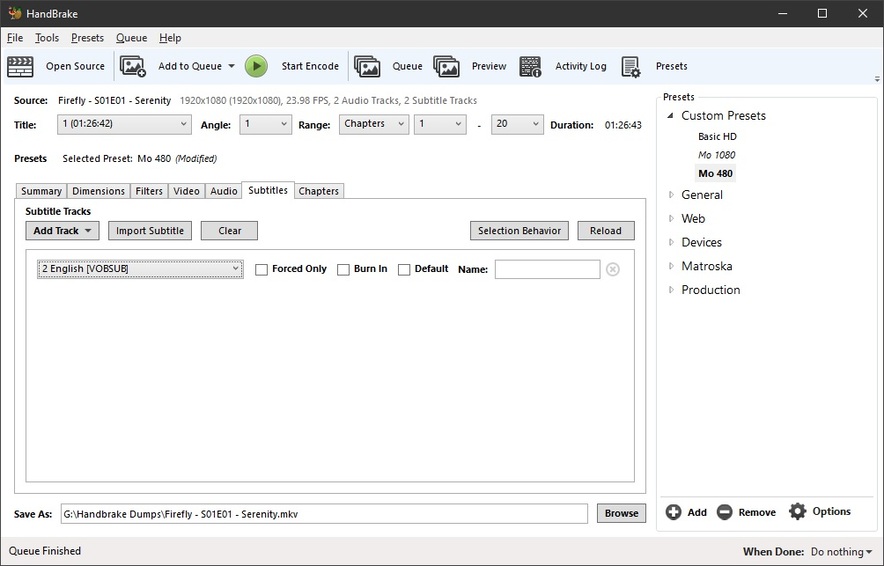Expand the Production presets group
The image size is (884, 566).
pos(671,289)
